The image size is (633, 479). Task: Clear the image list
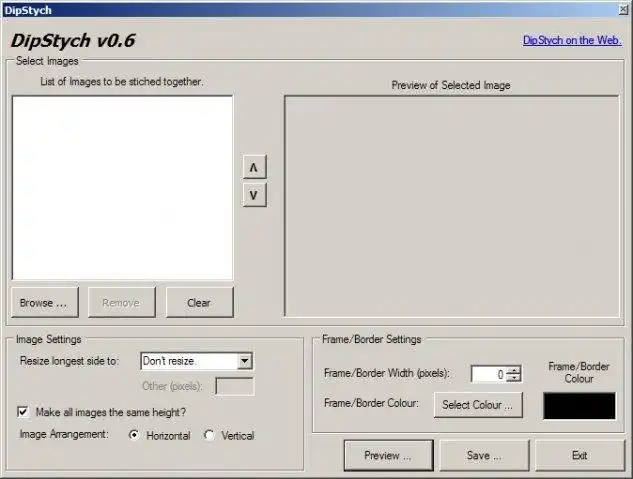tap(199, 302)
